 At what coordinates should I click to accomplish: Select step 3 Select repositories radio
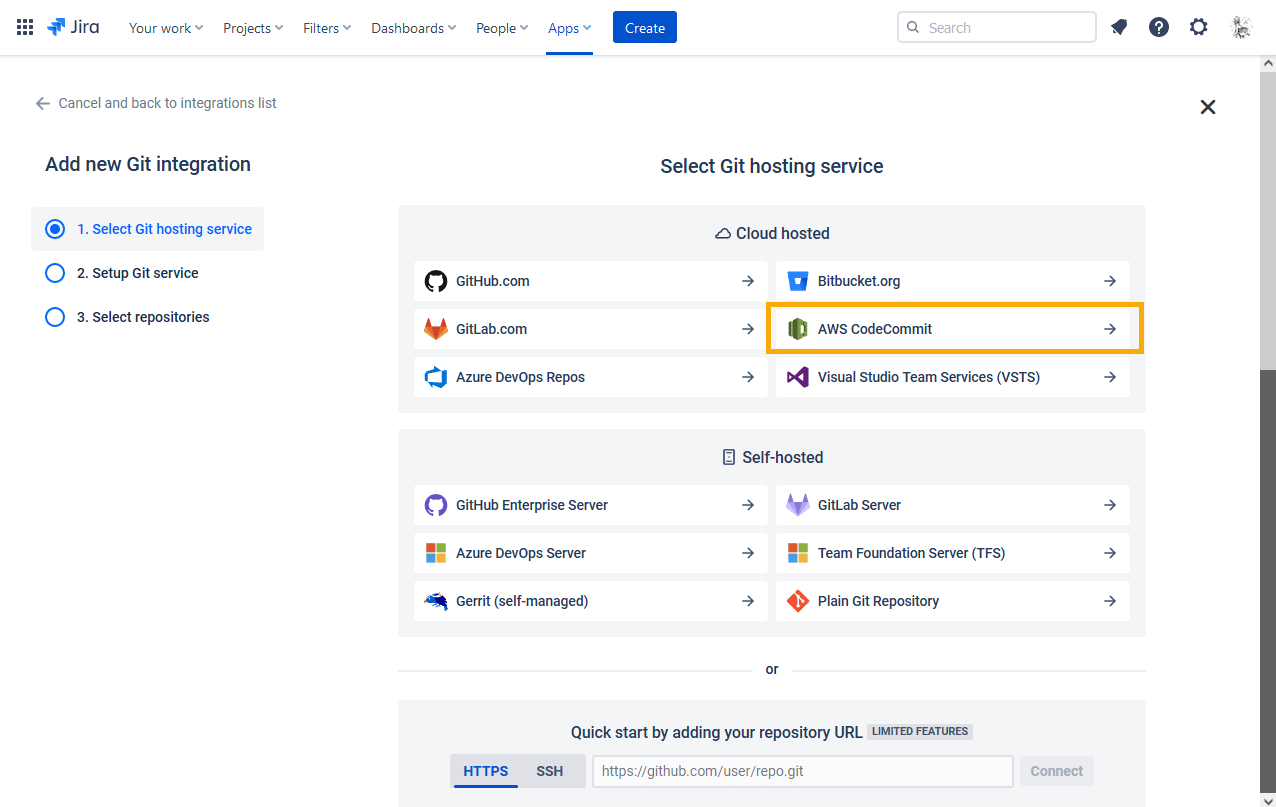click(x=55, y=317)
